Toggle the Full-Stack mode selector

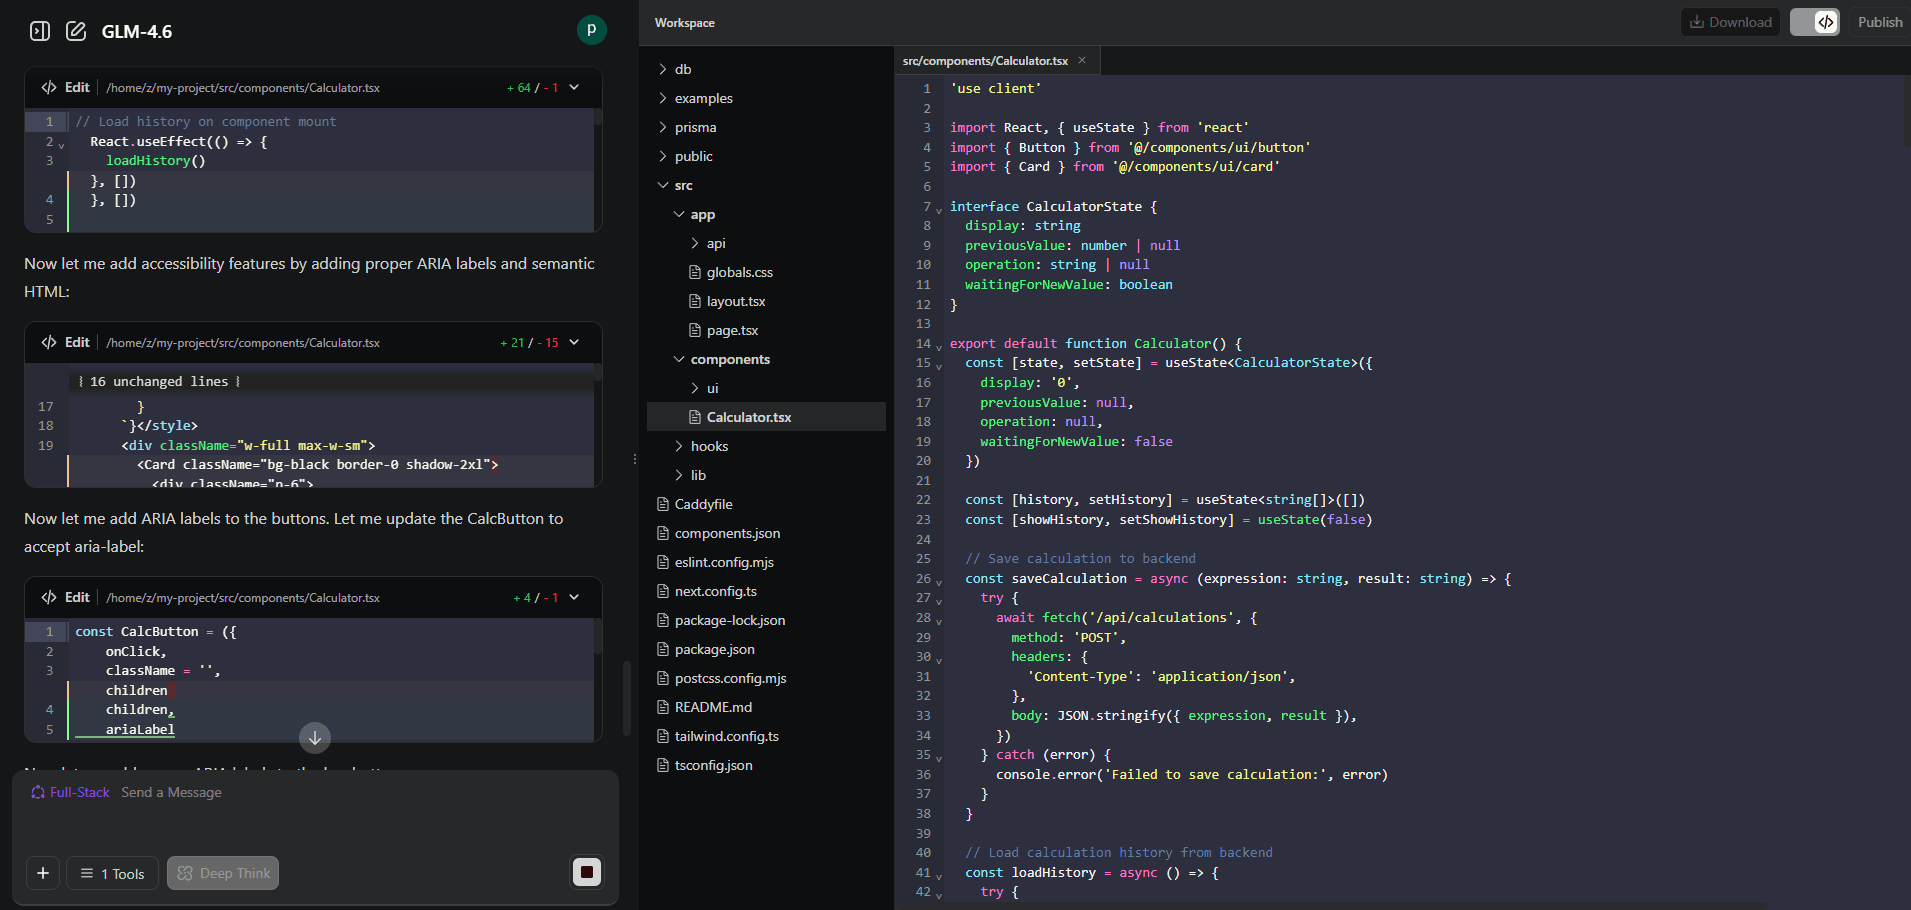pos(69,792)
